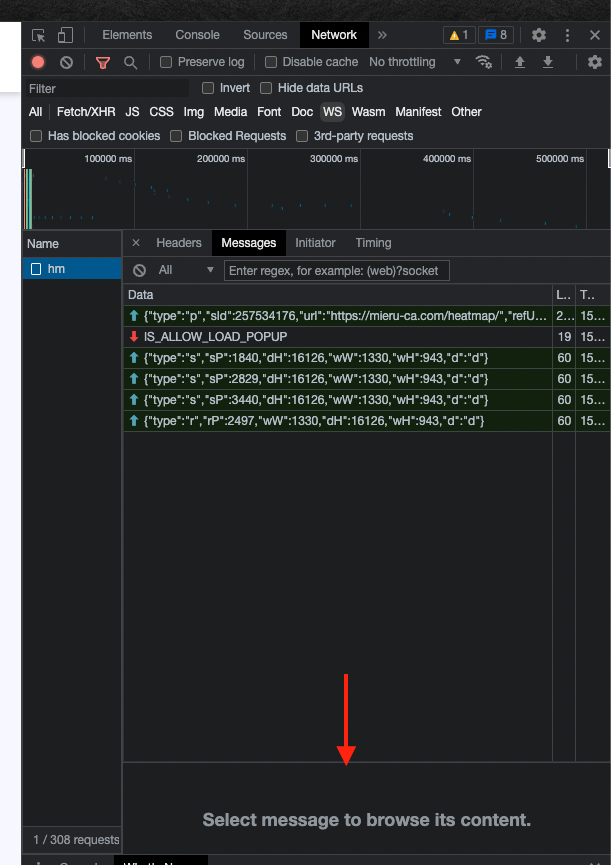Switch to the Console tab

(x=197, y=35)
